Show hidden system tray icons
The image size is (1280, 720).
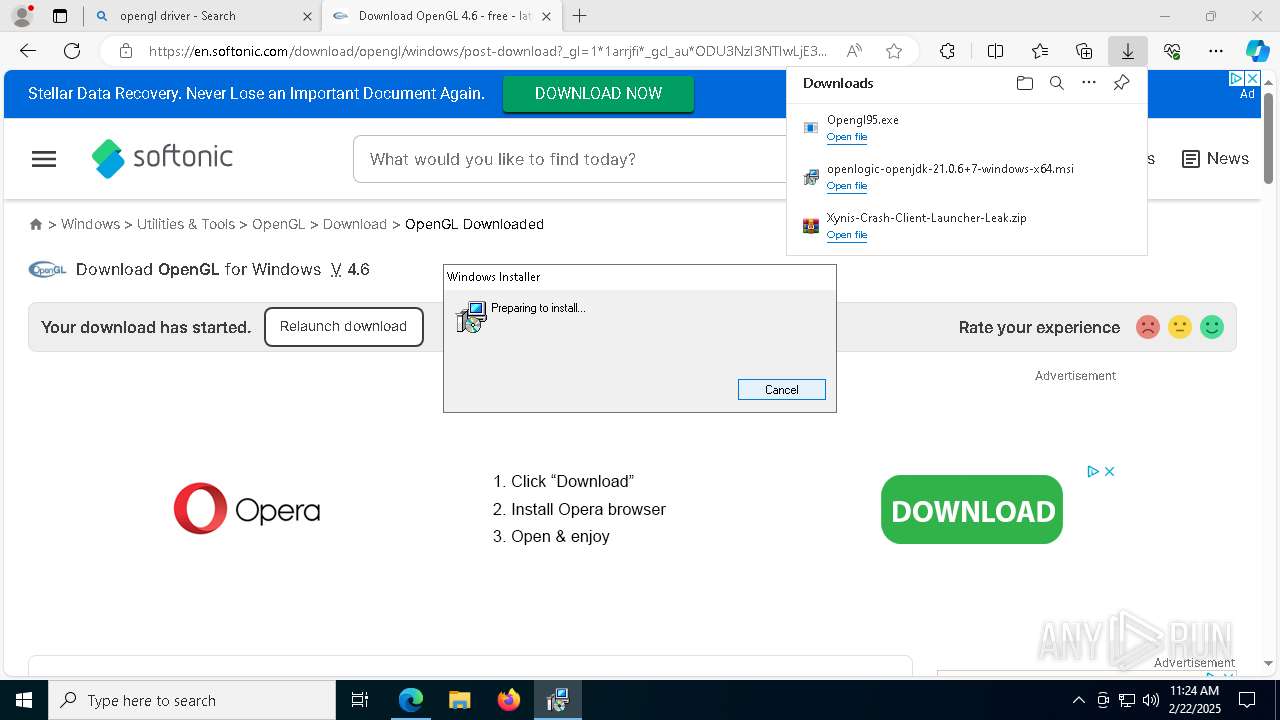1078,700
